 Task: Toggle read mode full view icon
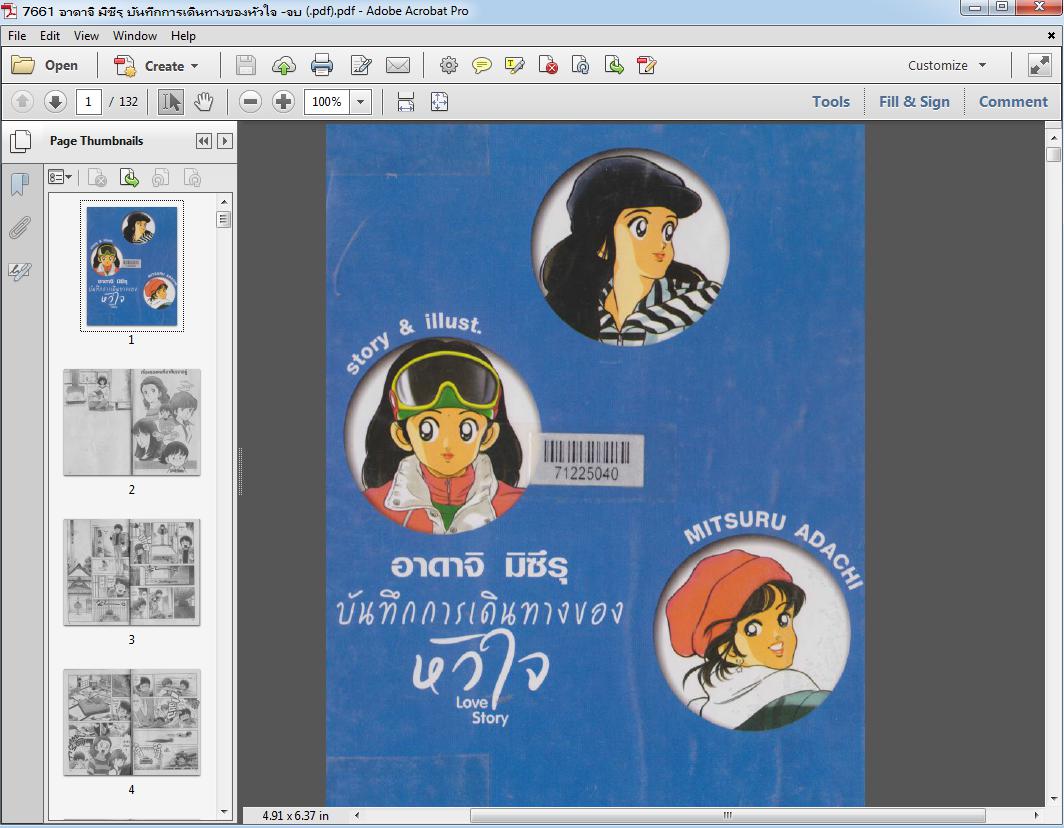click(1040, 65)
